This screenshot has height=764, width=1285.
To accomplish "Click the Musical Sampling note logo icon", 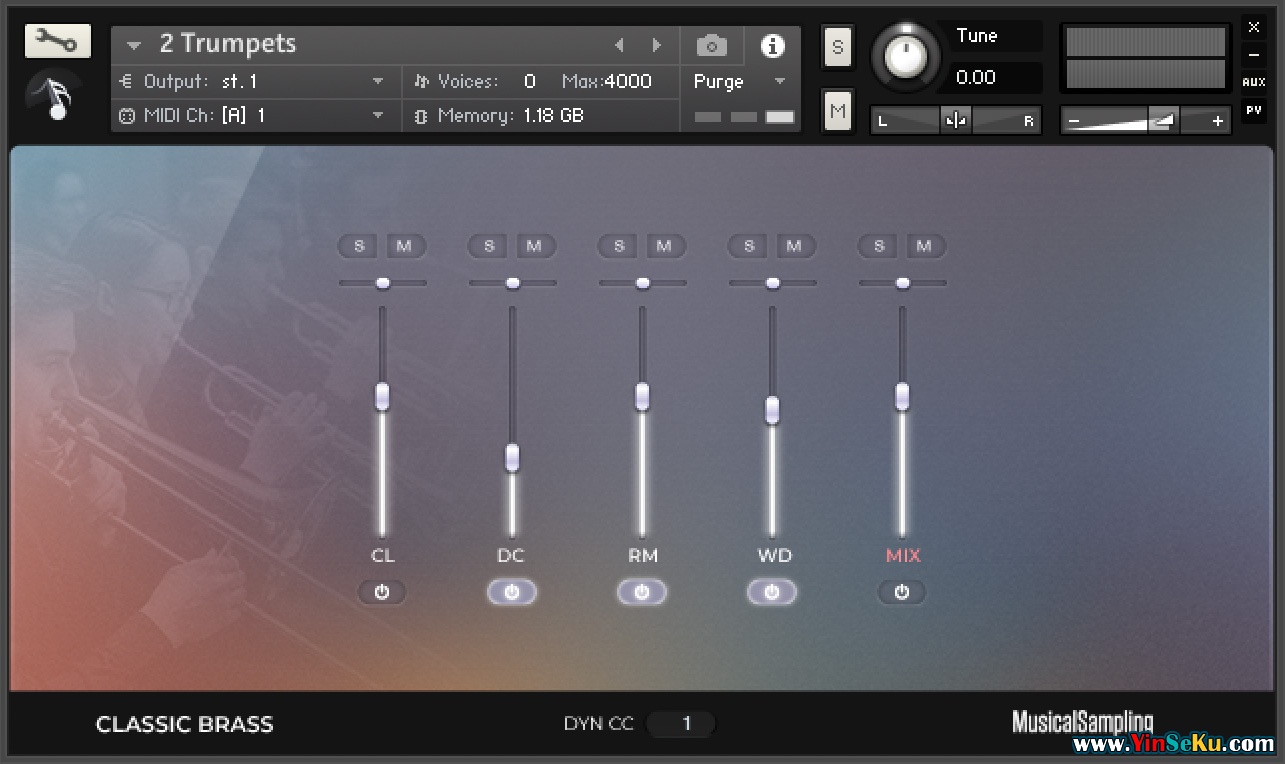I will [56, 98].
